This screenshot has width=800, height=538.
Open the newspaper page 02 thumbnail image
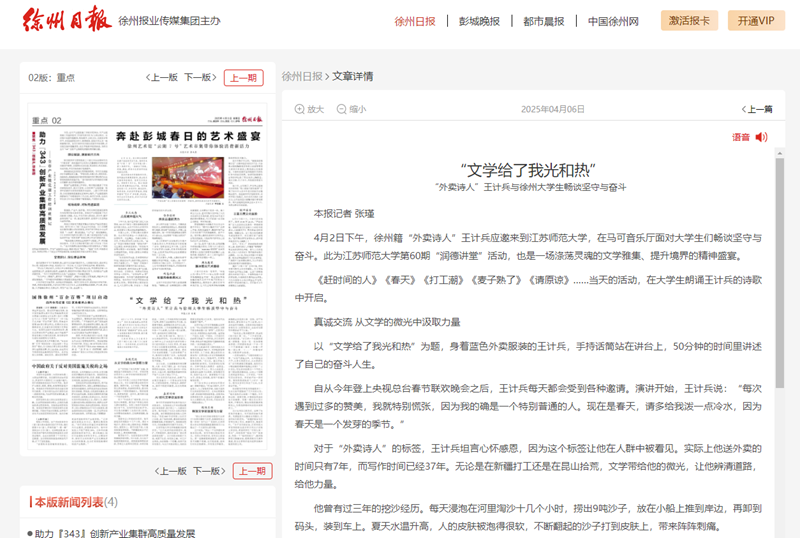point(147,278)
